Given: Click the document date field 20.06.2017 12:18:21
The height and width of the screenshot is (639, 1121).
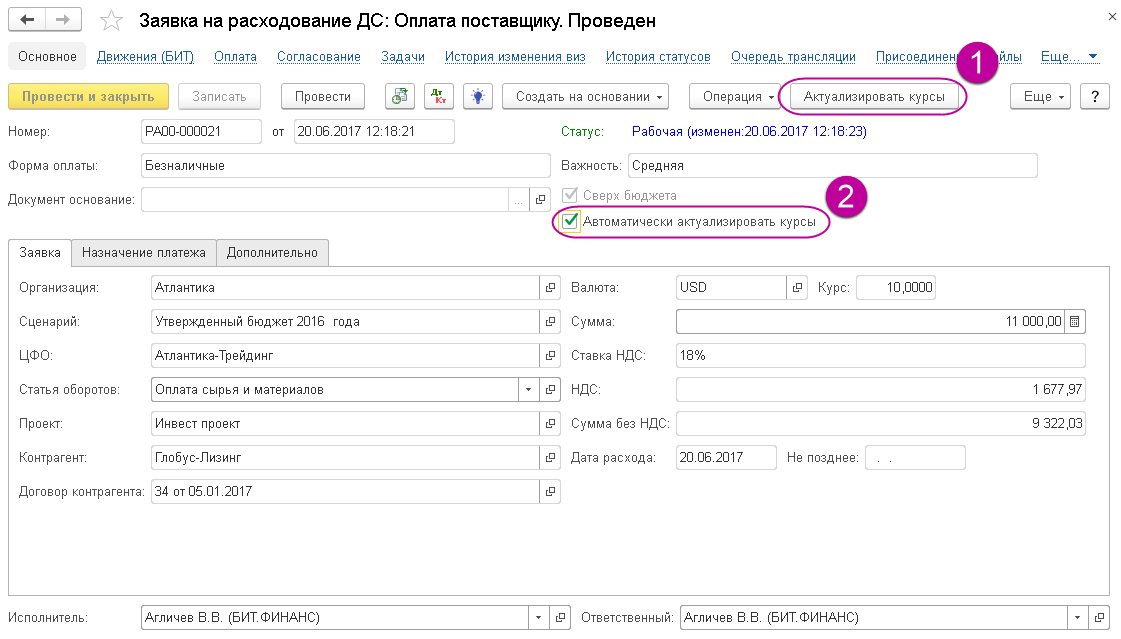Looking at the screenshot, I should click(x=374, y=132).
